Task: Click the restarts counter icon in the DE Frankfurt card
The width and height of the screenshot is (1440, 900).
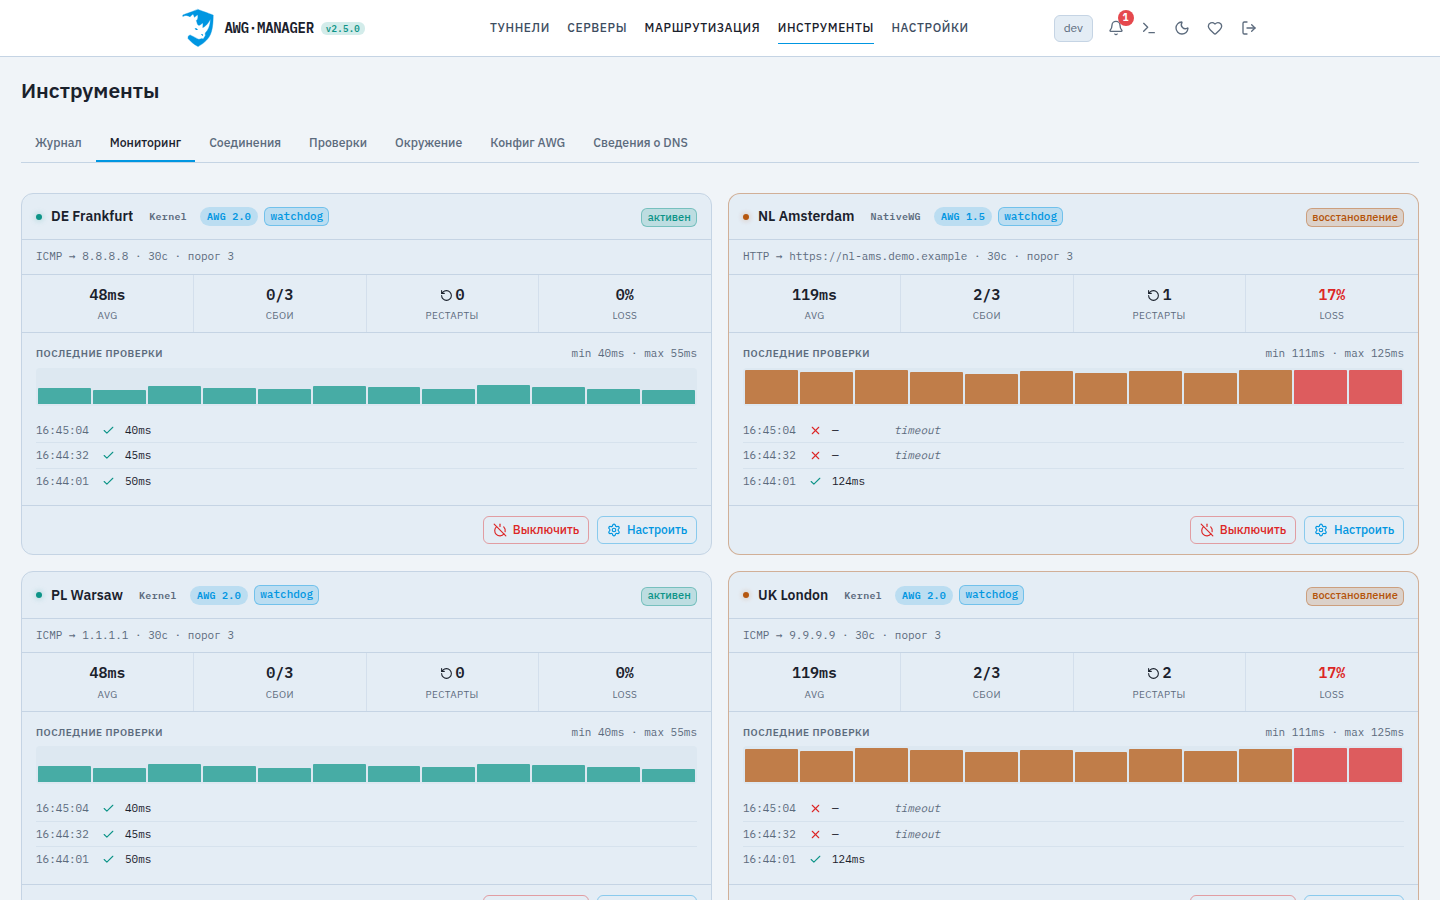Action: tap(446, 295)
